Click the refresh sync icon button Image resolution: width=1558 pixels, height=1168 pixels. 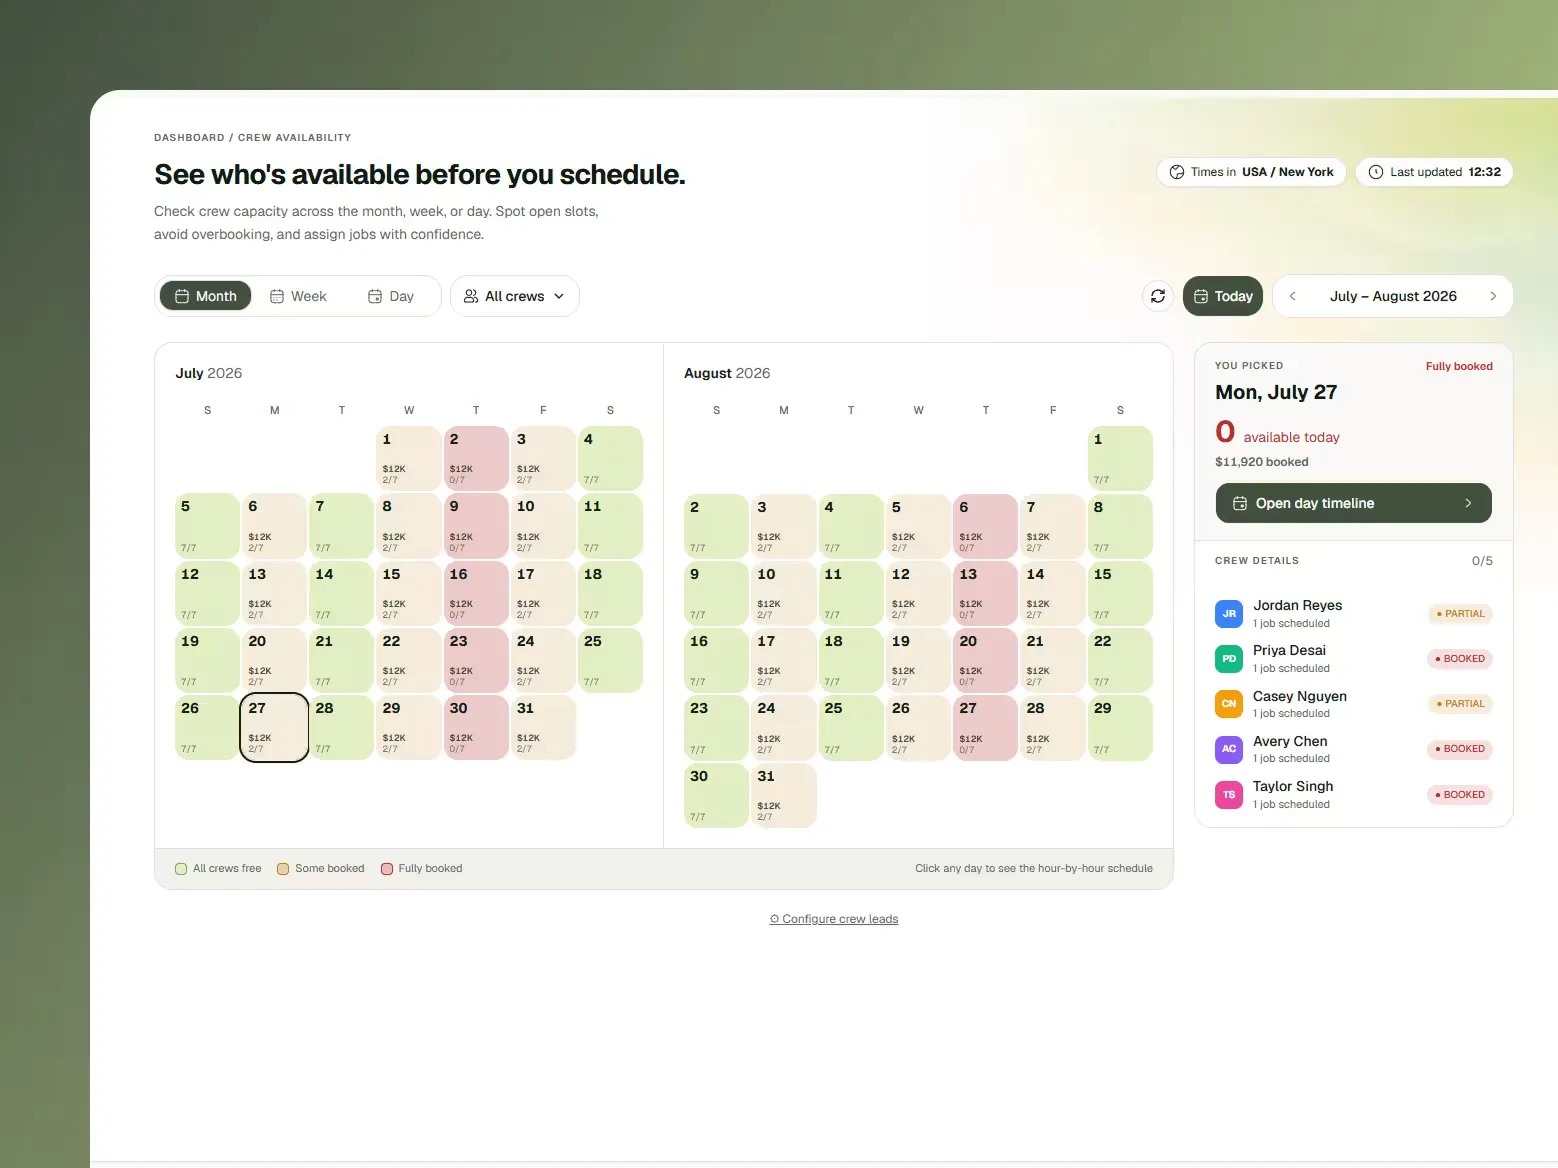(1158, 296)
